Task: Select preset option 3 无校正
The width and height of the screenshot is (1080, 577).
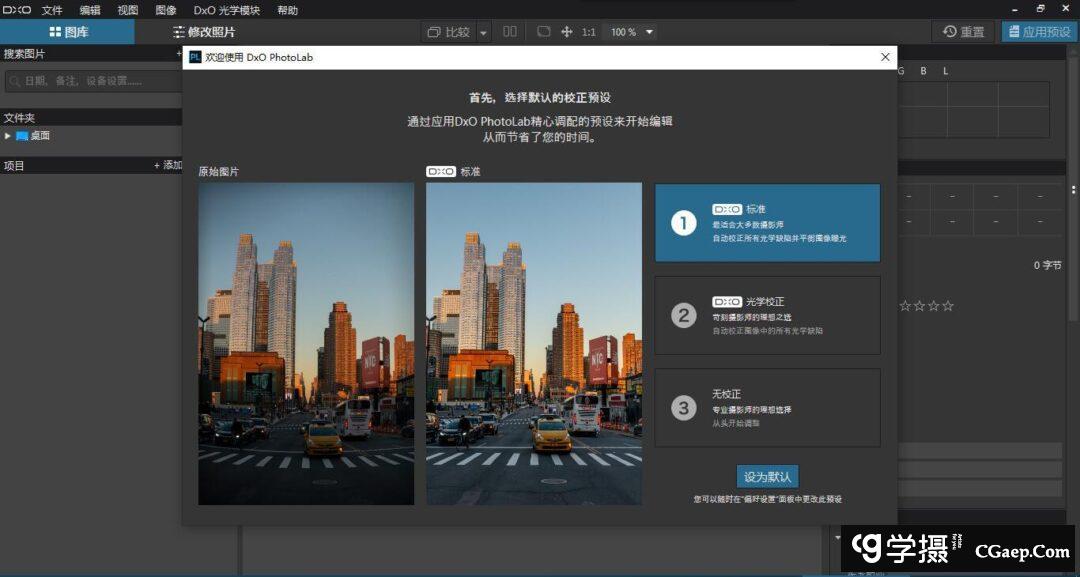Action: pyautogui.click(x=767, y=407)
